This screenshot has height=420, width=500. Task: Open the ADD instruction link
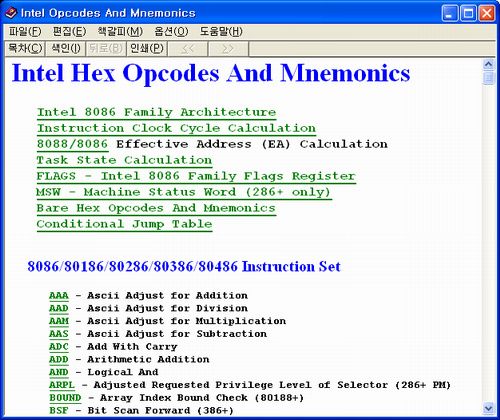pyautogui.click(x=59, y=359)
